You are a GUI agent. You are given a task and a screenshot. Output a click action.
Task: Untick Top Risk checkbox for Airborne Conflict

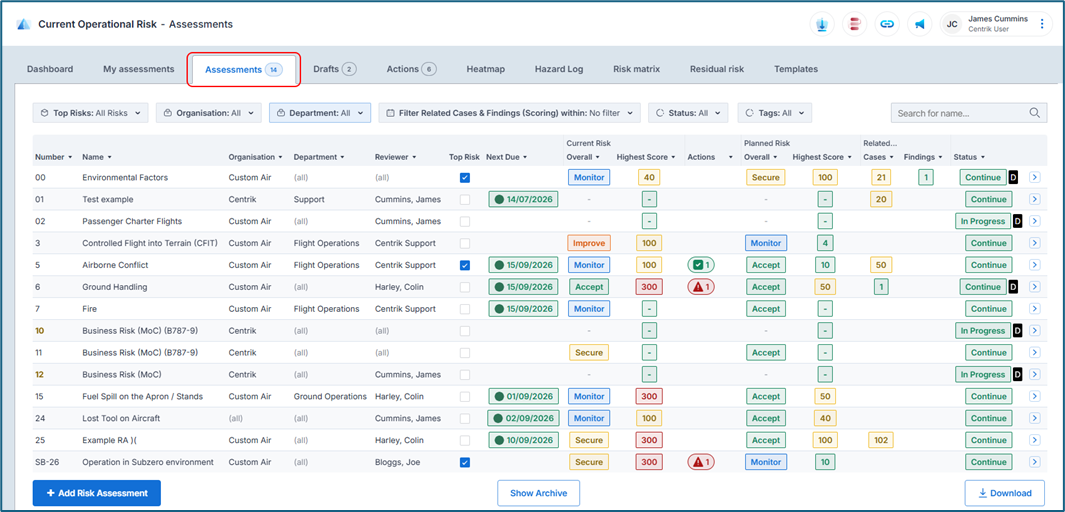(464, 266)
